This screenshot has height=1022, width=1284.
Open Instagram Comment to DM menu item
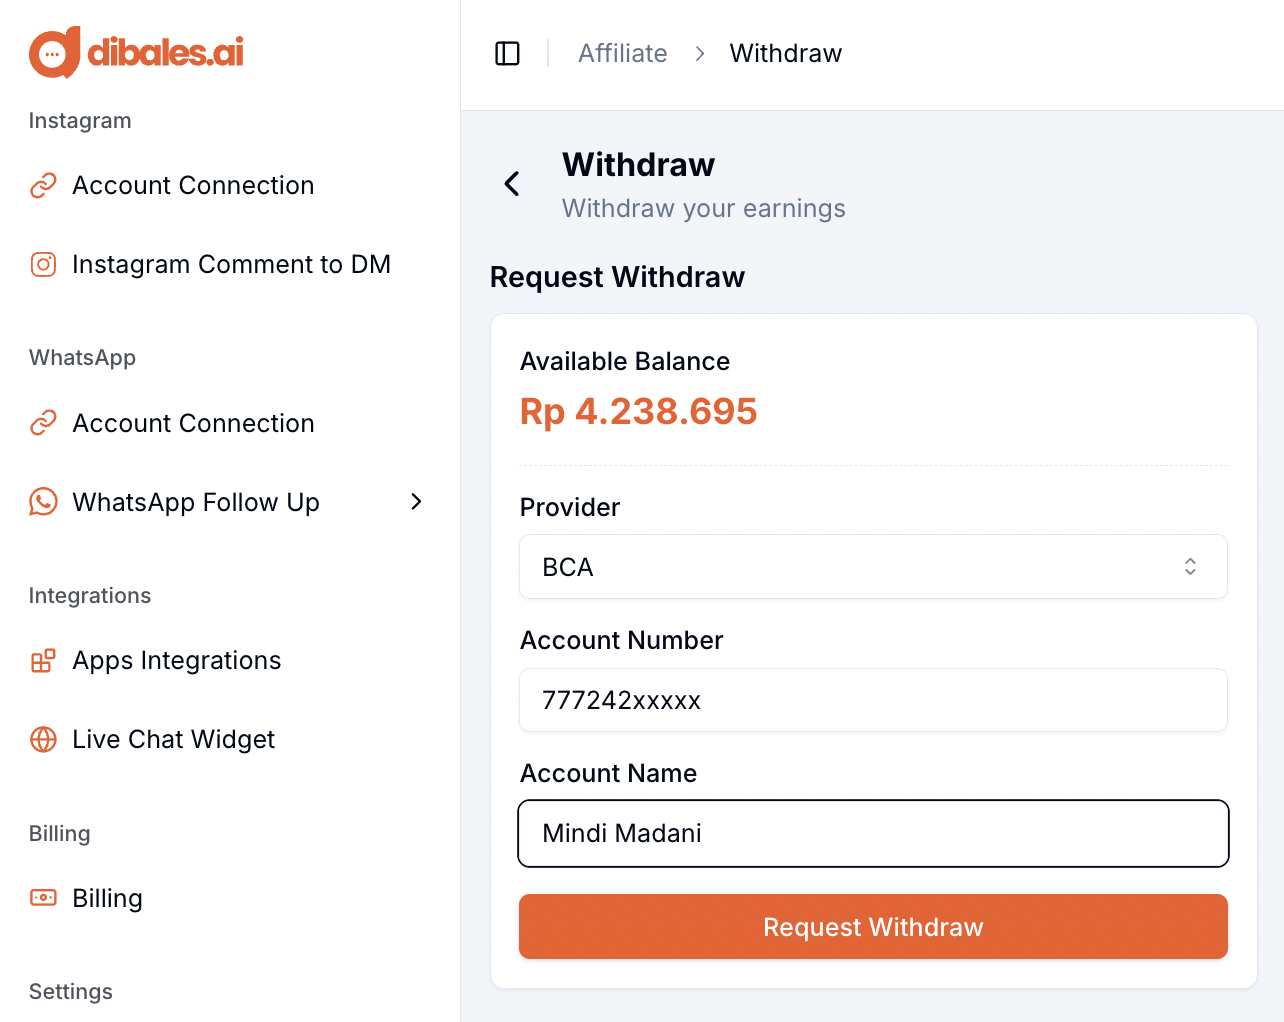pyautogui.click(x=231, y=264)
